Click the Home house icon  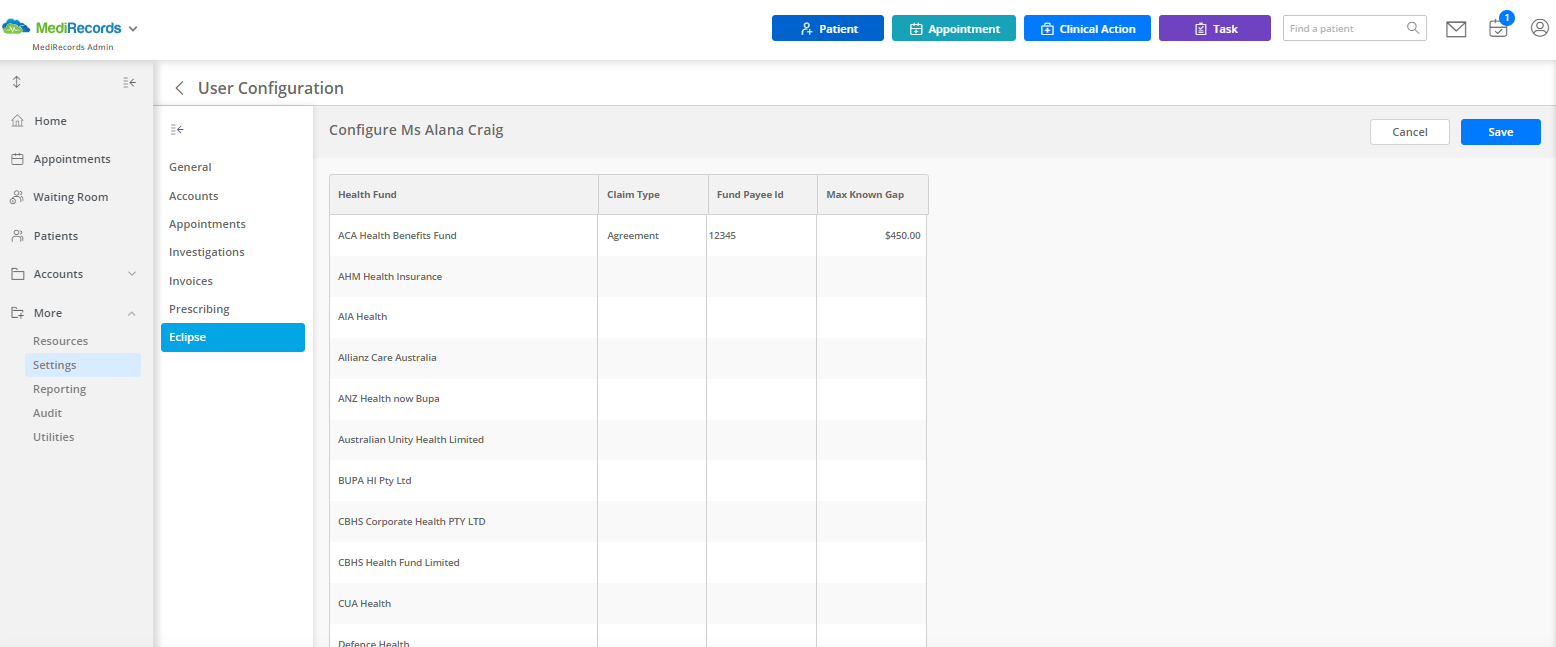click(x=17, y=121)
